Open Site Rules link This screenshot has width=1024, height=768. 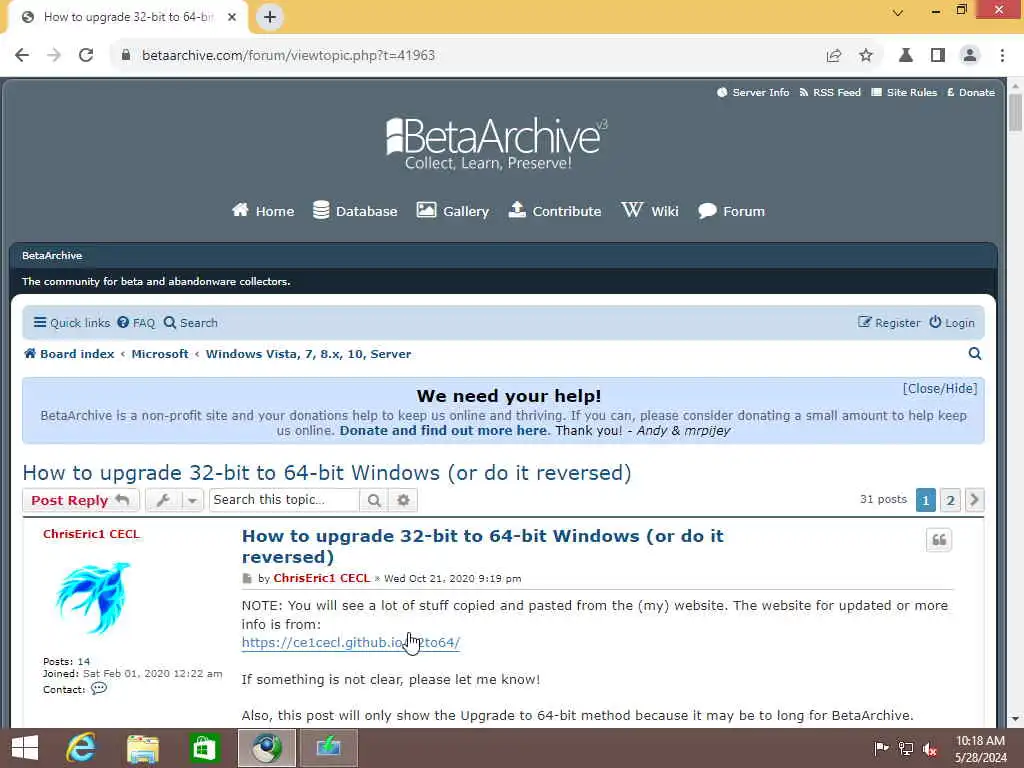904,93
